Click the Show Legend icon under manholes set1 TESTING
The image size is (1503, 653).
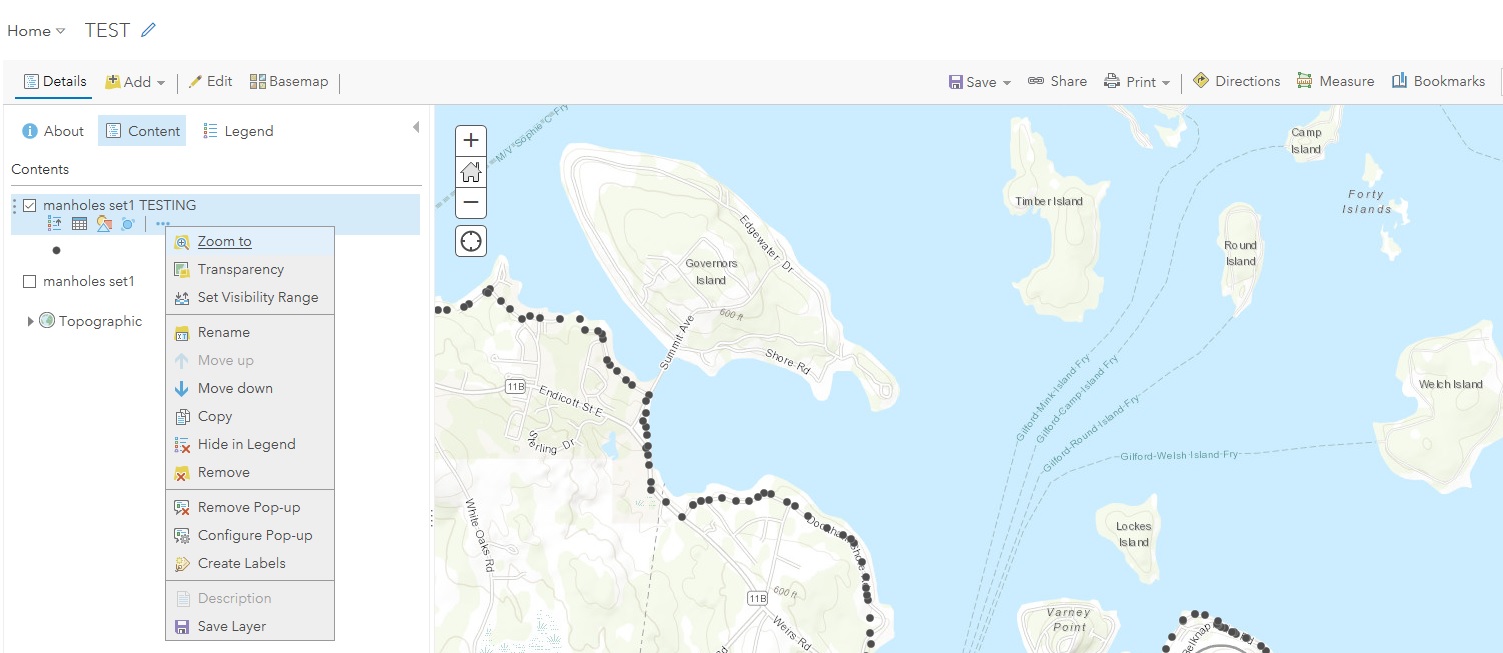point(55,224)
